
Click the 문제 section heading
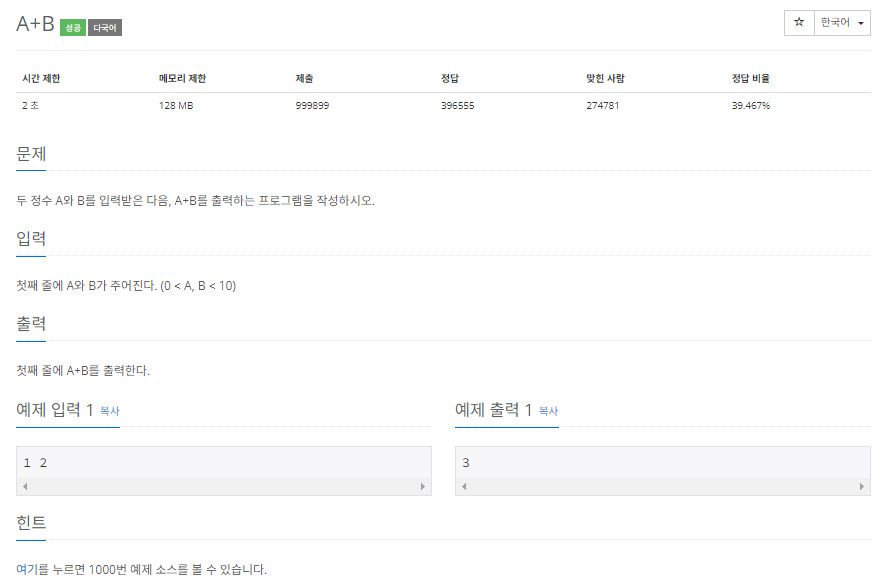click(31, 154)
